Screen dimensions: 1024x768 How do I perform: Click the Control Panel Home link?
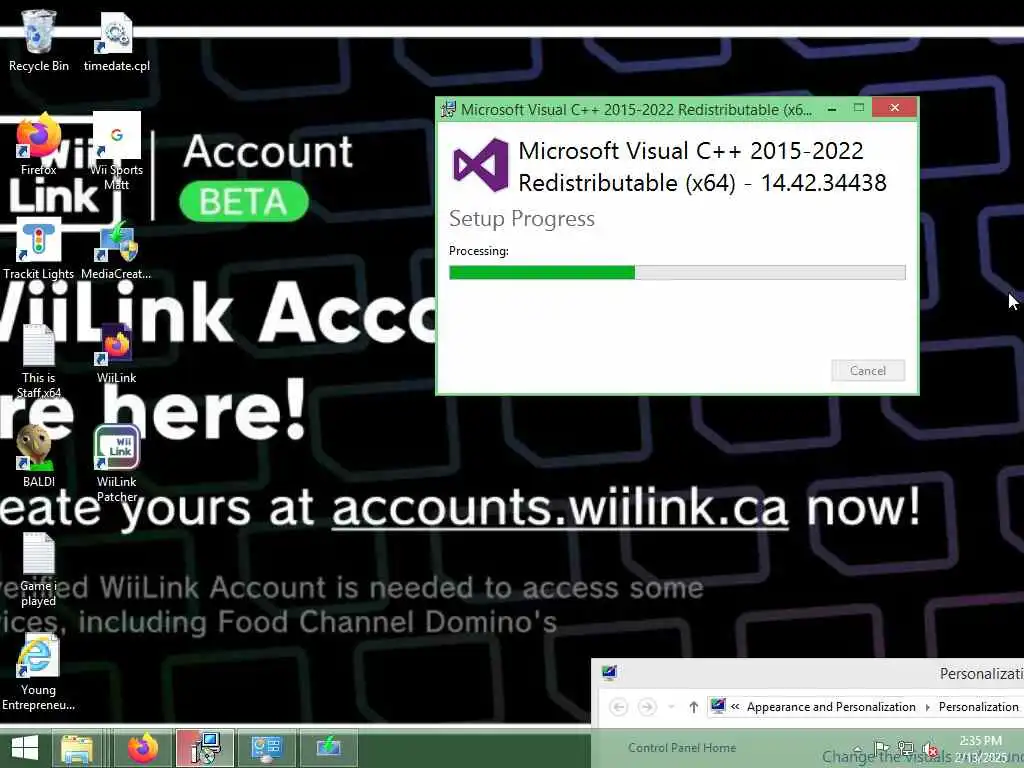click(682, 748)
